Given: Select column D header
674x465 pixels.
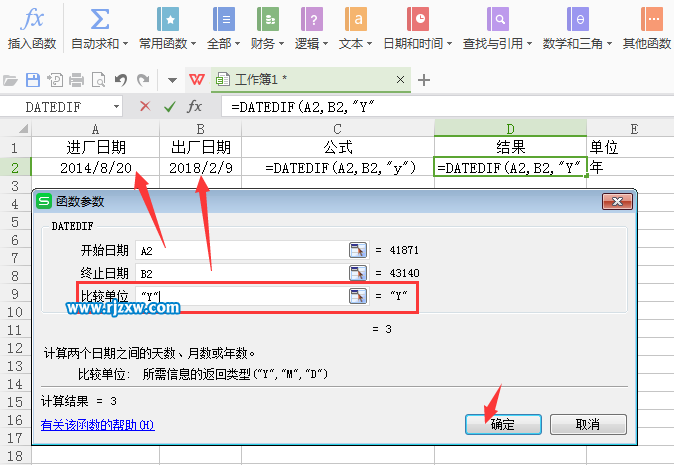Looking at the screenshot, I should 510,129.
